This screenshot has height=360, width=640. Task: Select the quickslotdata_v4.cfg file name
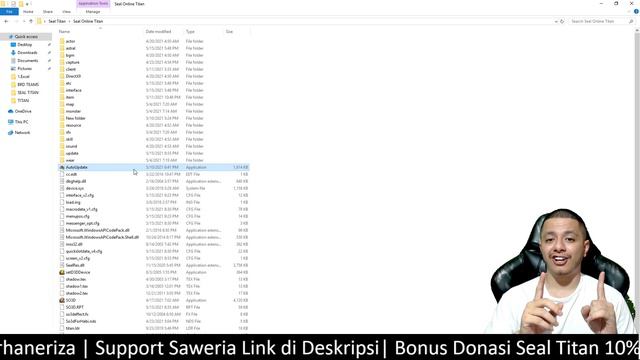pos(84,251)
